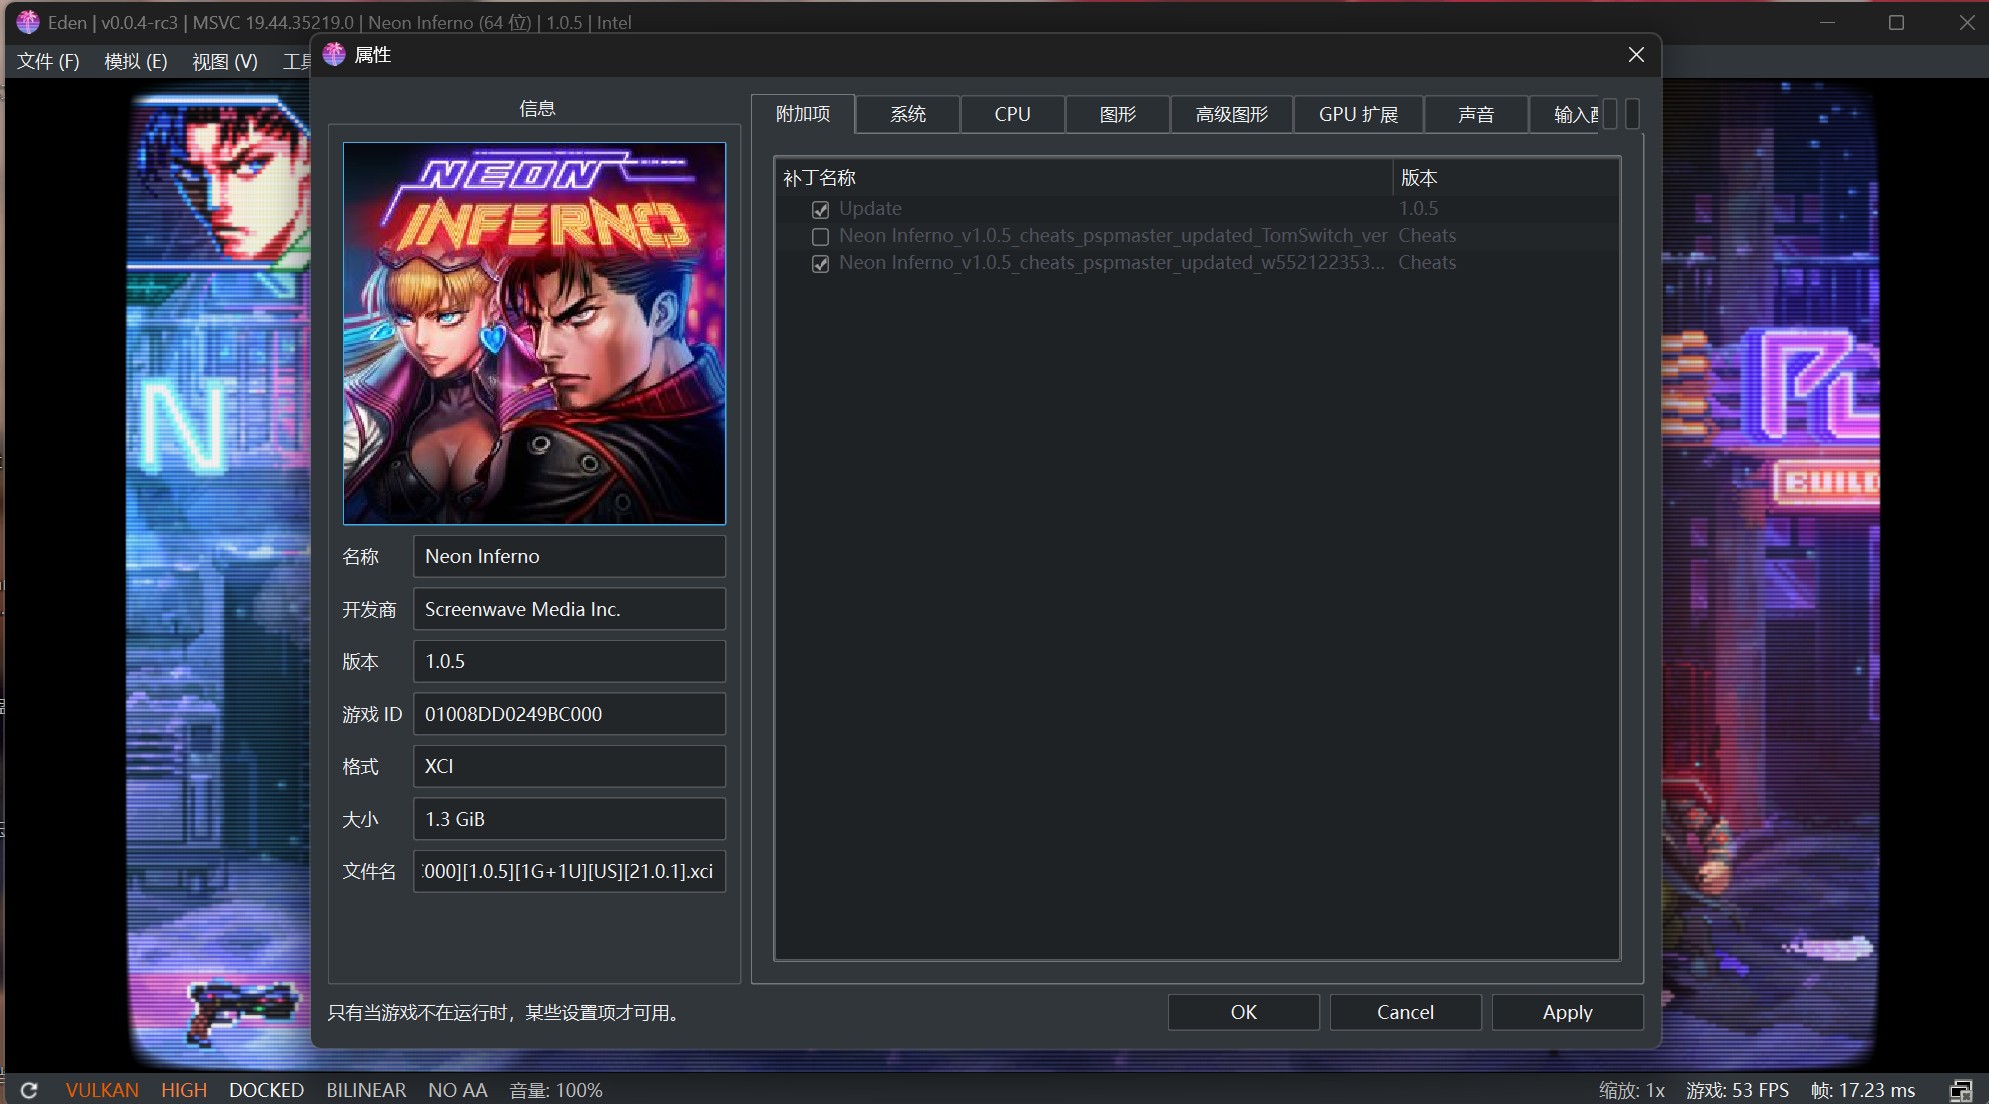Enable the TomSwitch_ver cheats checkbox
Screen dimensions: 1989x1104
point(821,237)
